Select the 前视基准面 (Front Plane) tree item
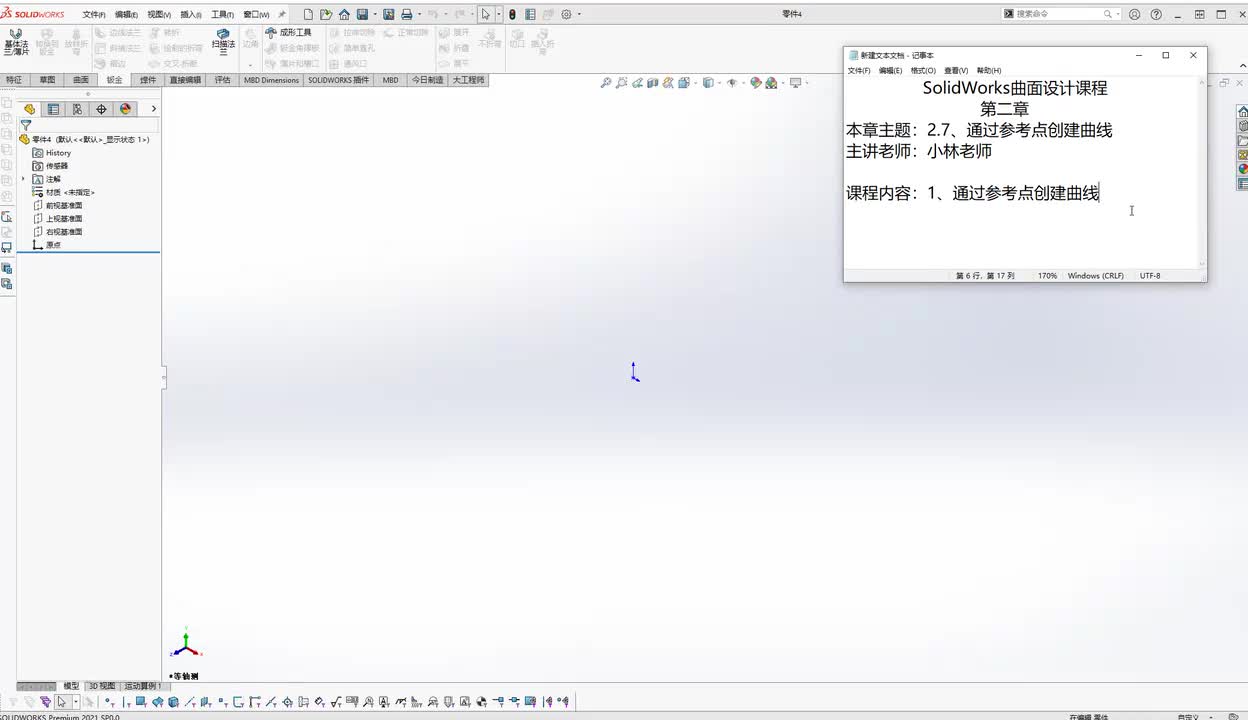 (57, 205)
